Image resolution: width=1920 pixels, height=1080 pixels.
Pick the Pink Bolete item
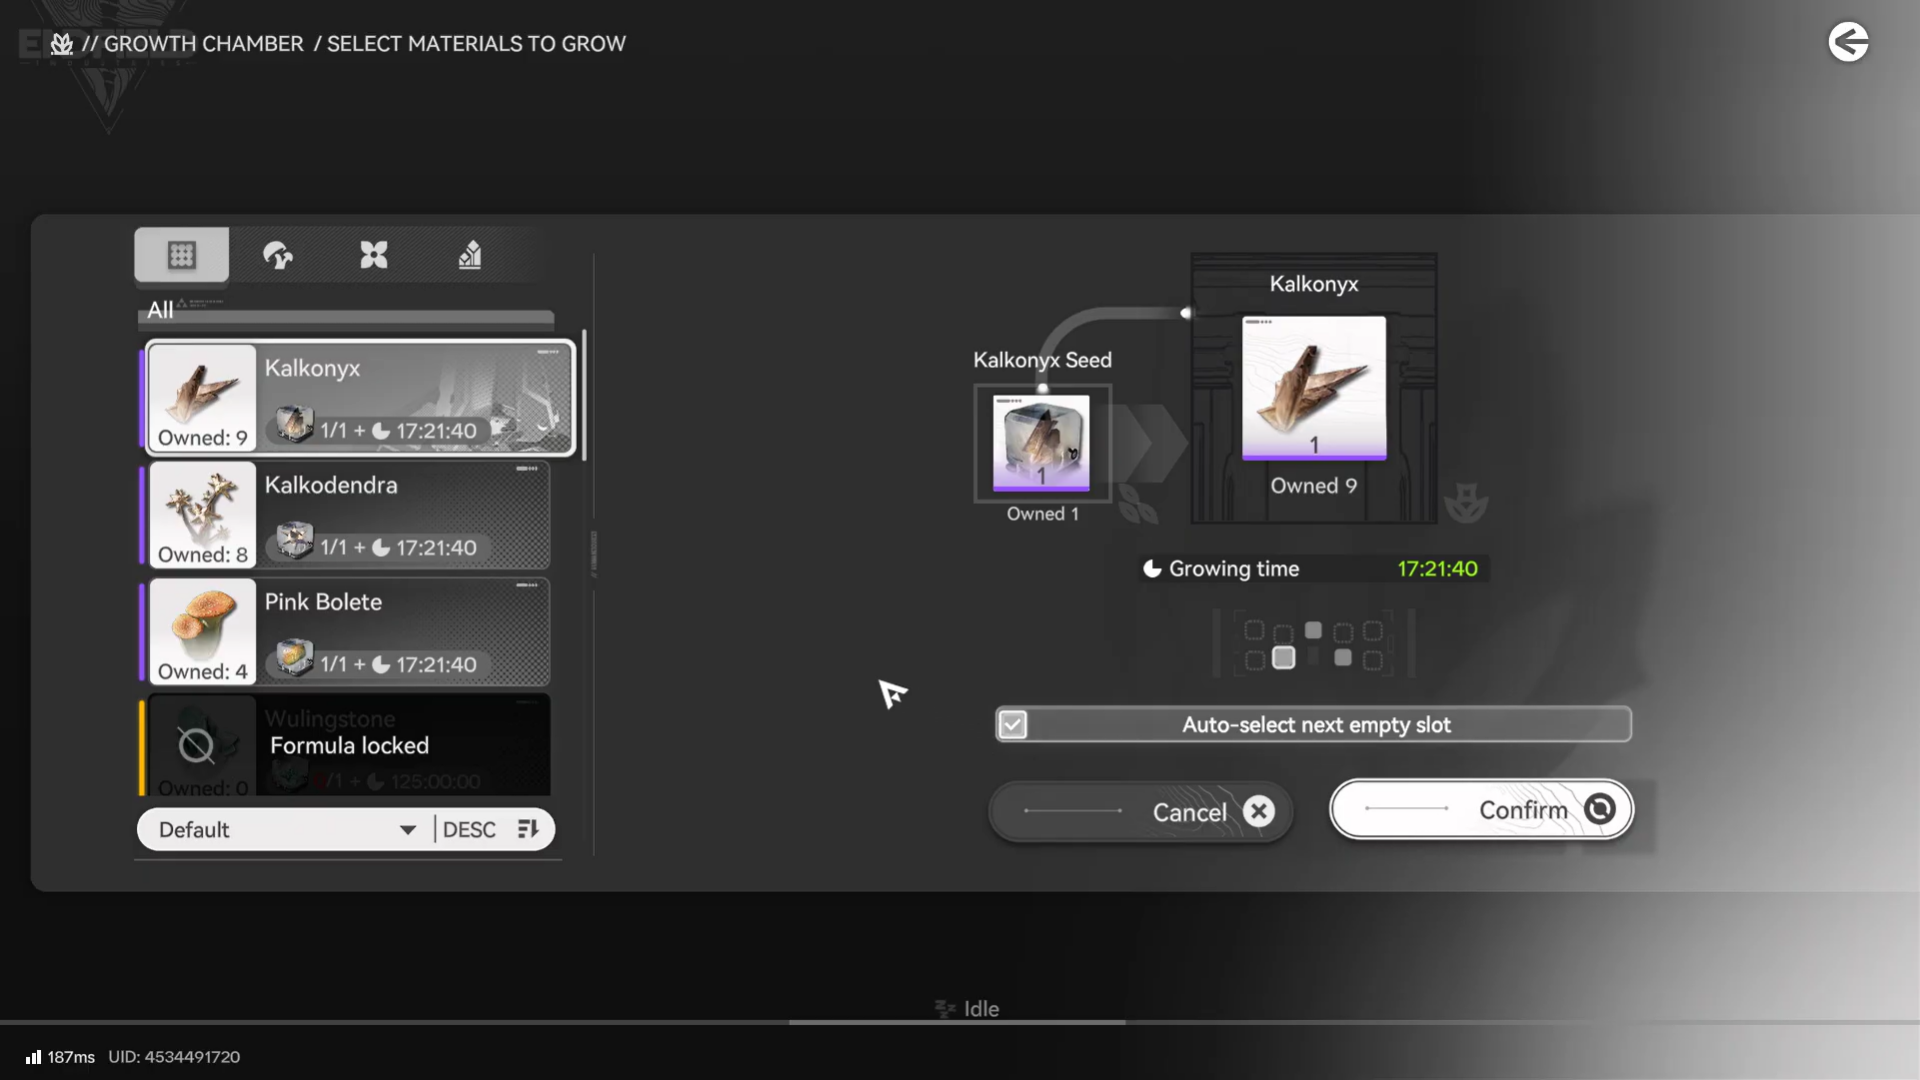pyautogui.click(x=347, y=632)
